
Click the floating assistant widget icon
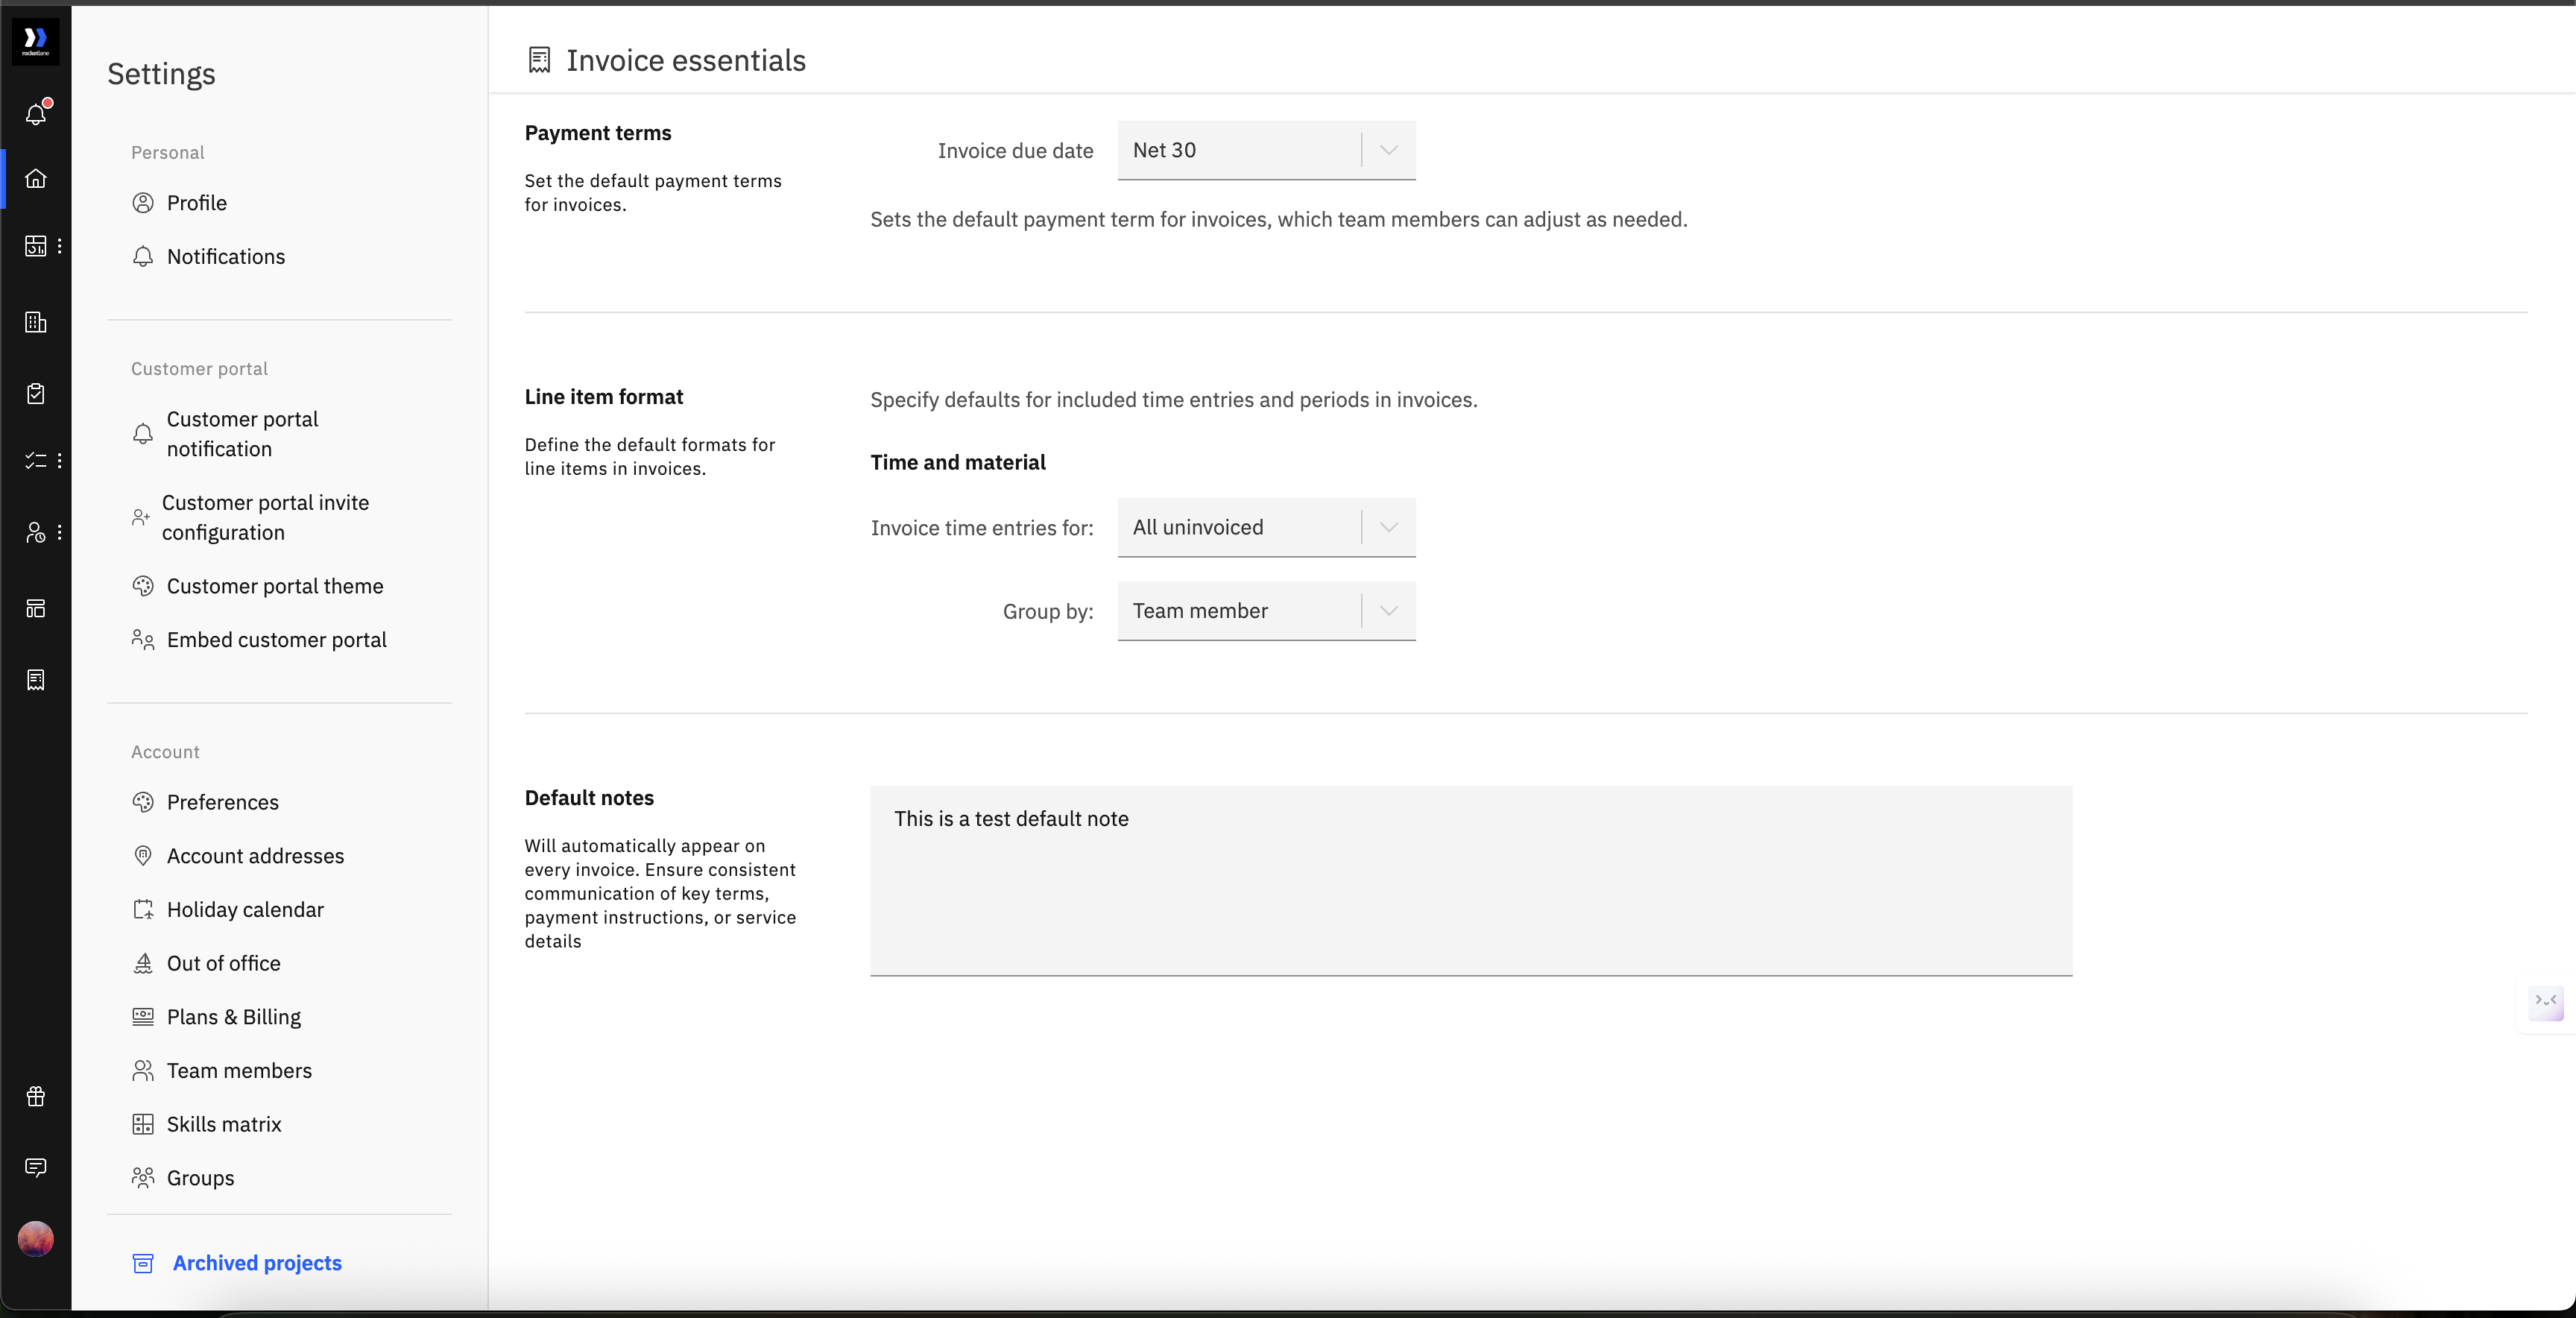tap(2545, 1001)
